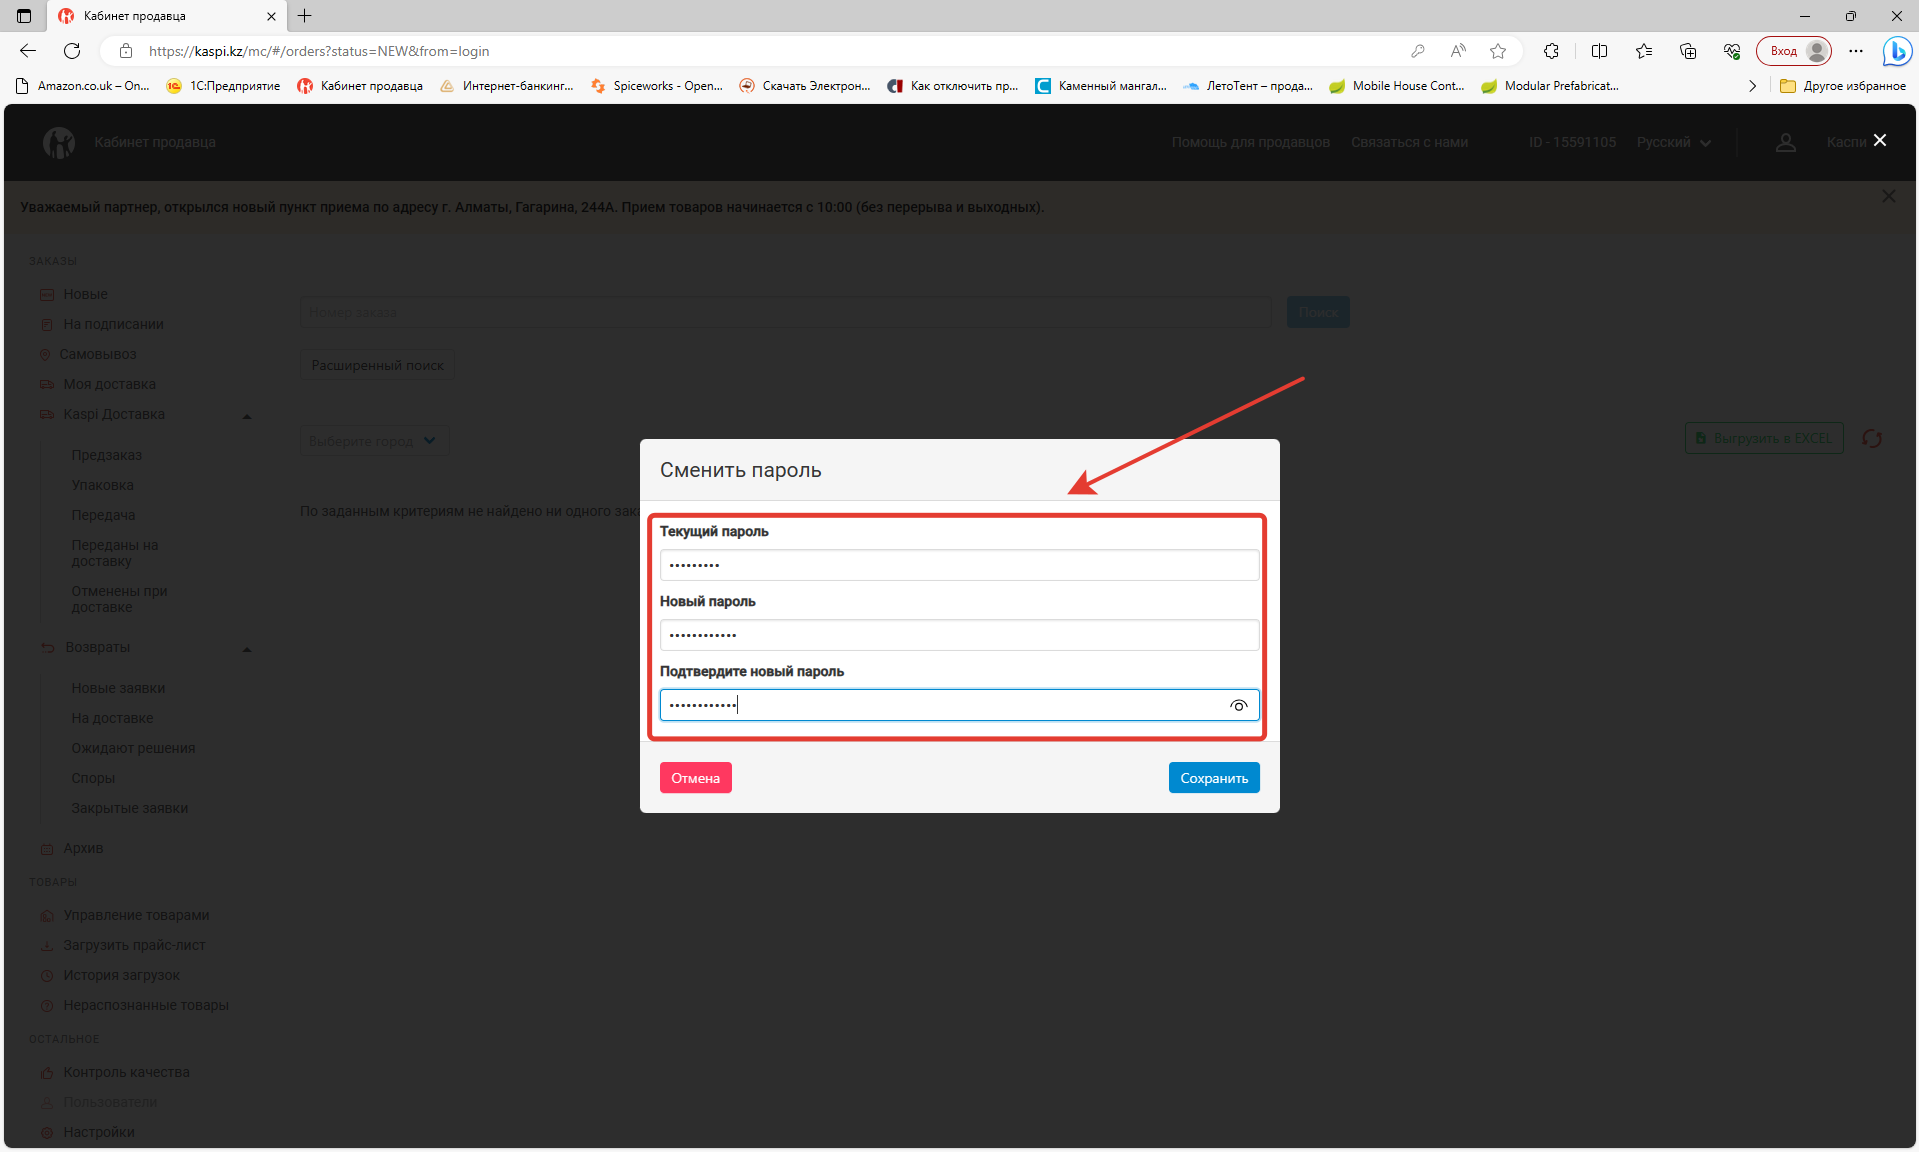1919x1152 pixels.
Task: Open the new tab plus button
Action: [x=305, y=16]
